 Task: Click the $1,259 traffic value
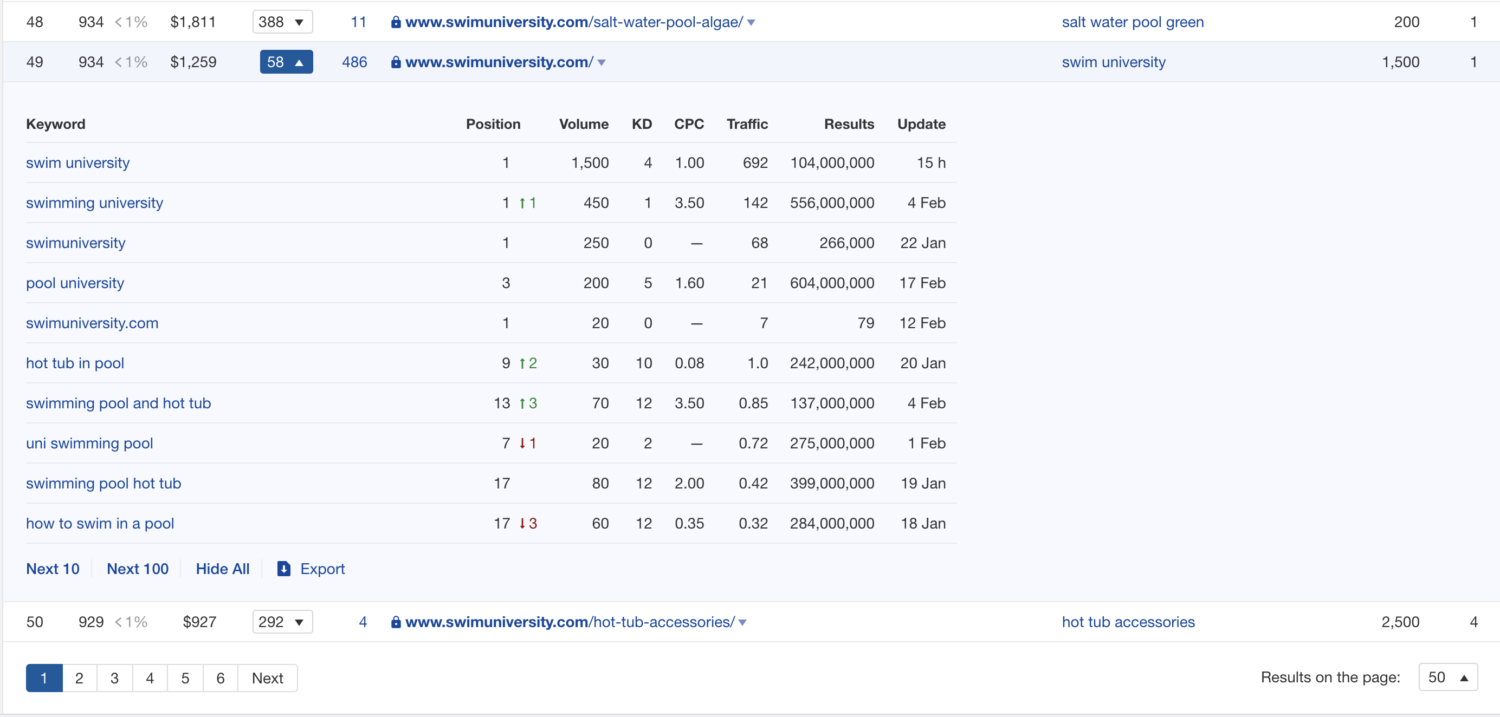(x=193, y=62)
